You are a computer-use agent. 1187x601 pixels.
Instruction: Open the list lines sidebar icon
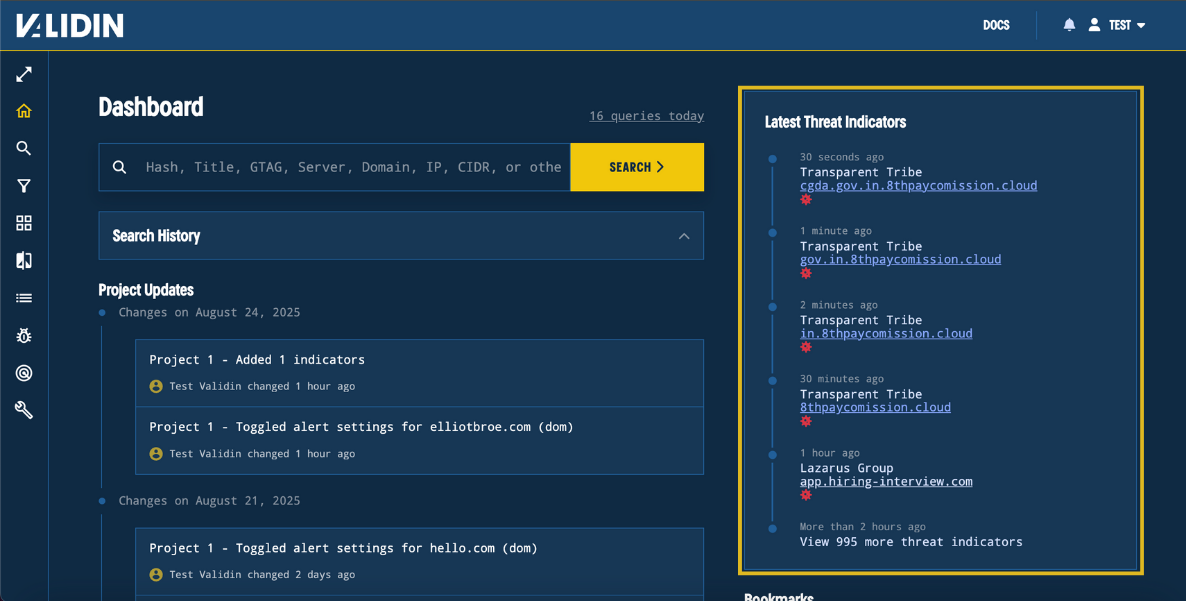tap(24, 298)
